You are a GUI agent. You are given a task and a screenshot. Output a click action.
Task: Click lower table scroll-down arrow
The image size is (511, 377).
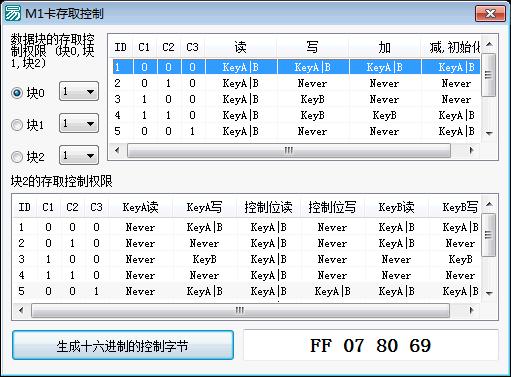click(x=489, y=293)
